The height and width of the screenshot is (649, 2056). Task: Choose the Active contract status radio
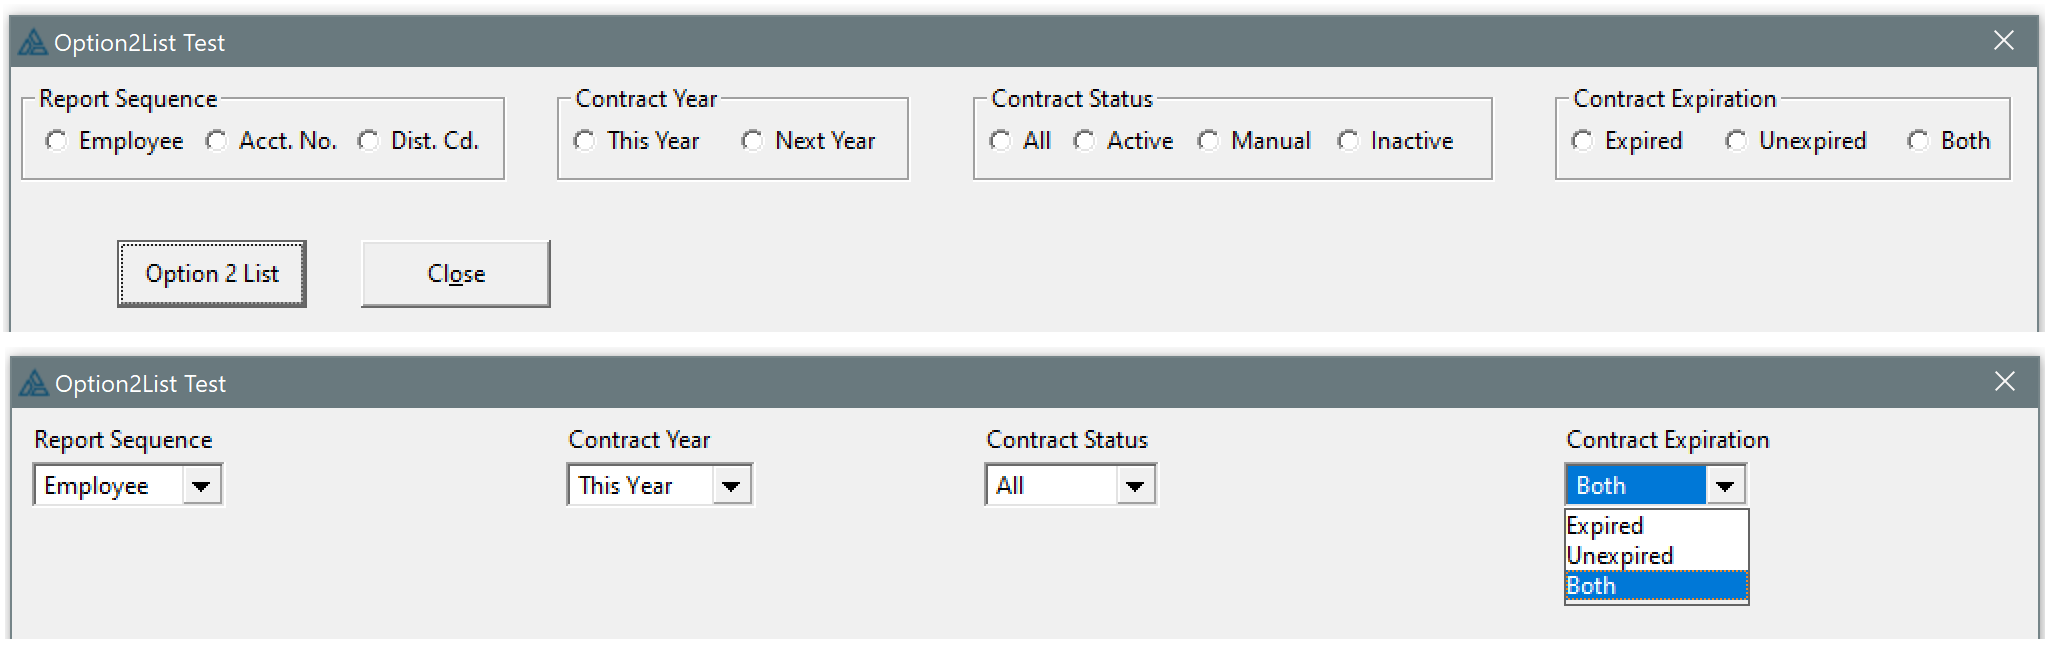pyautogui.click(x=1084, y=141)
